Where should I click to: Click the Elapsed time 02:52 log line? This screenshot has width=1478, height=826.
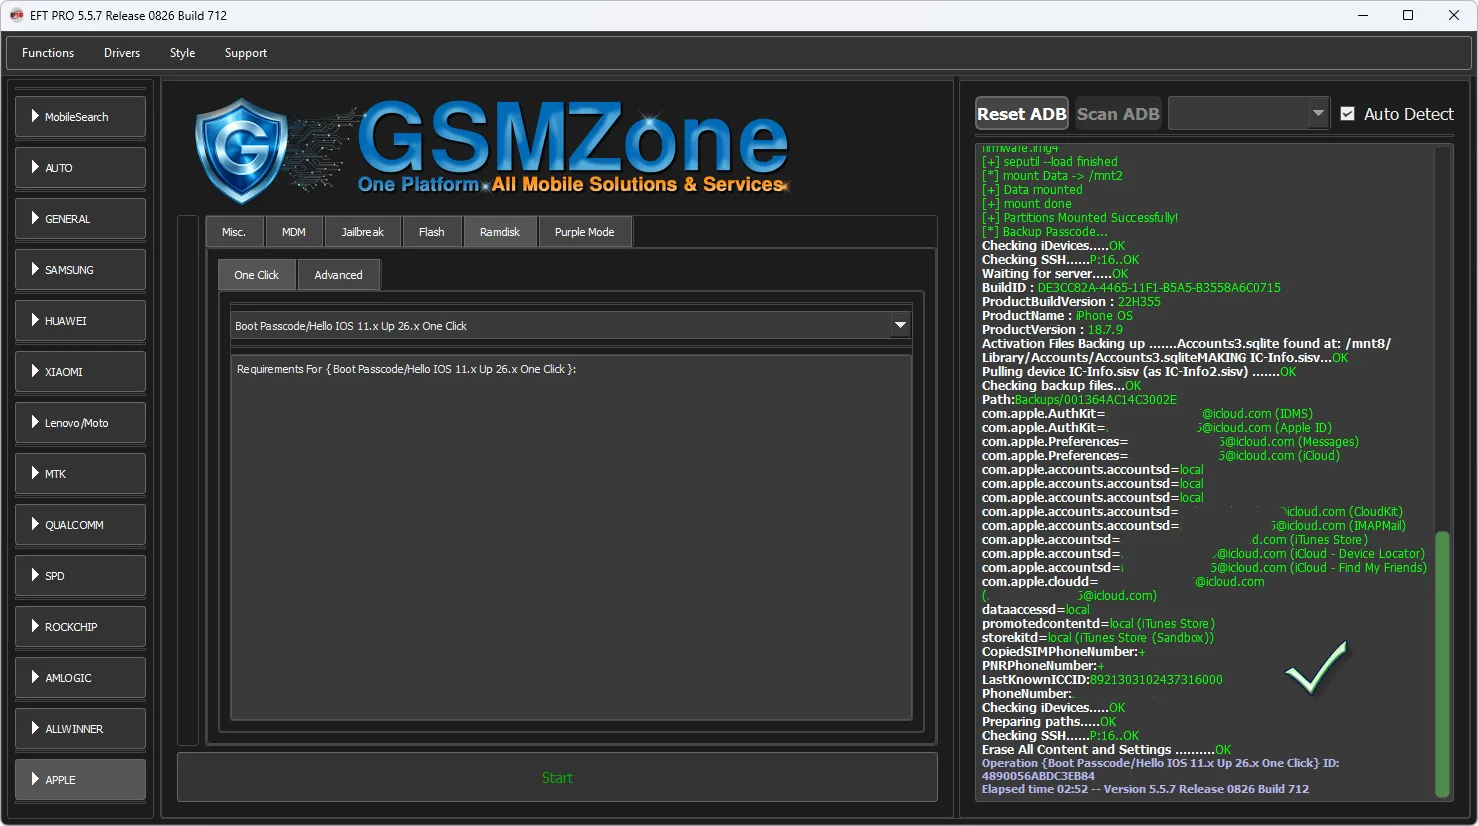1145,789
